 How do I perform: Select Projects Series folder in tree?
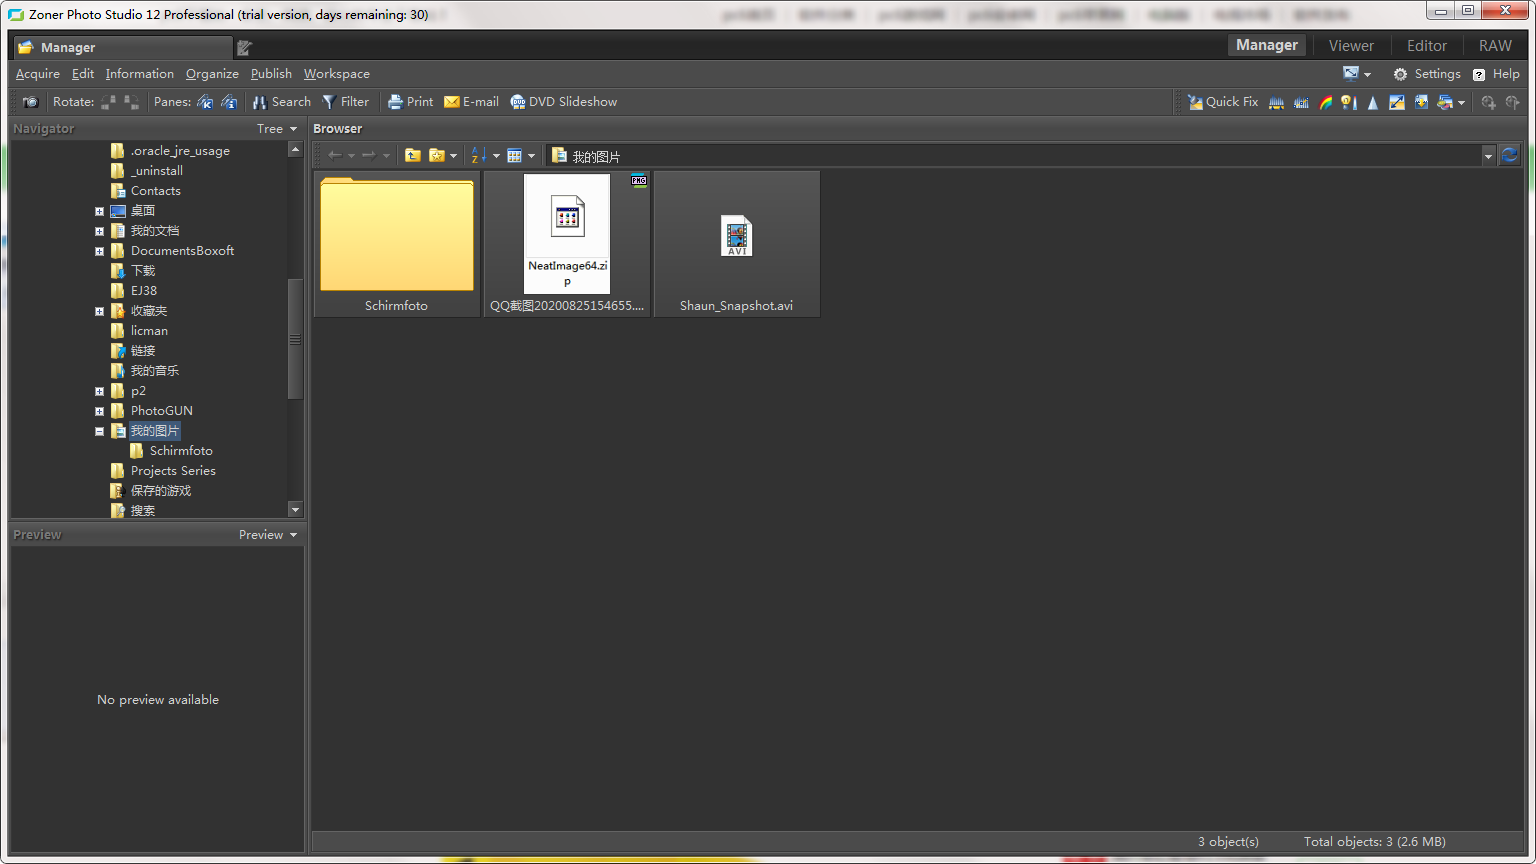pos(173,471)
